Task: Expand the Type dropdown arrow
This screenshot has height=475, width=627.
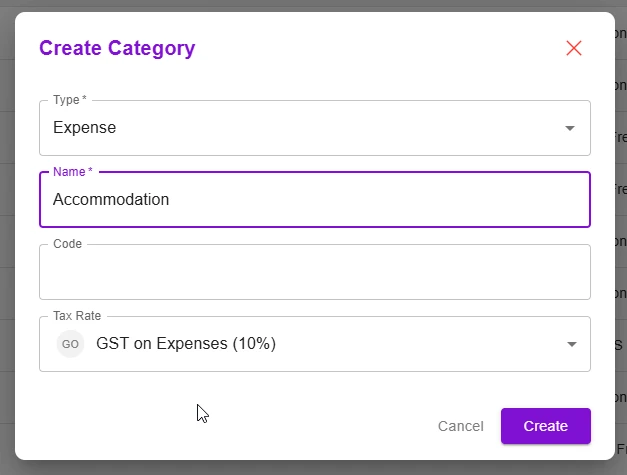Action: [x=570, y=128]
